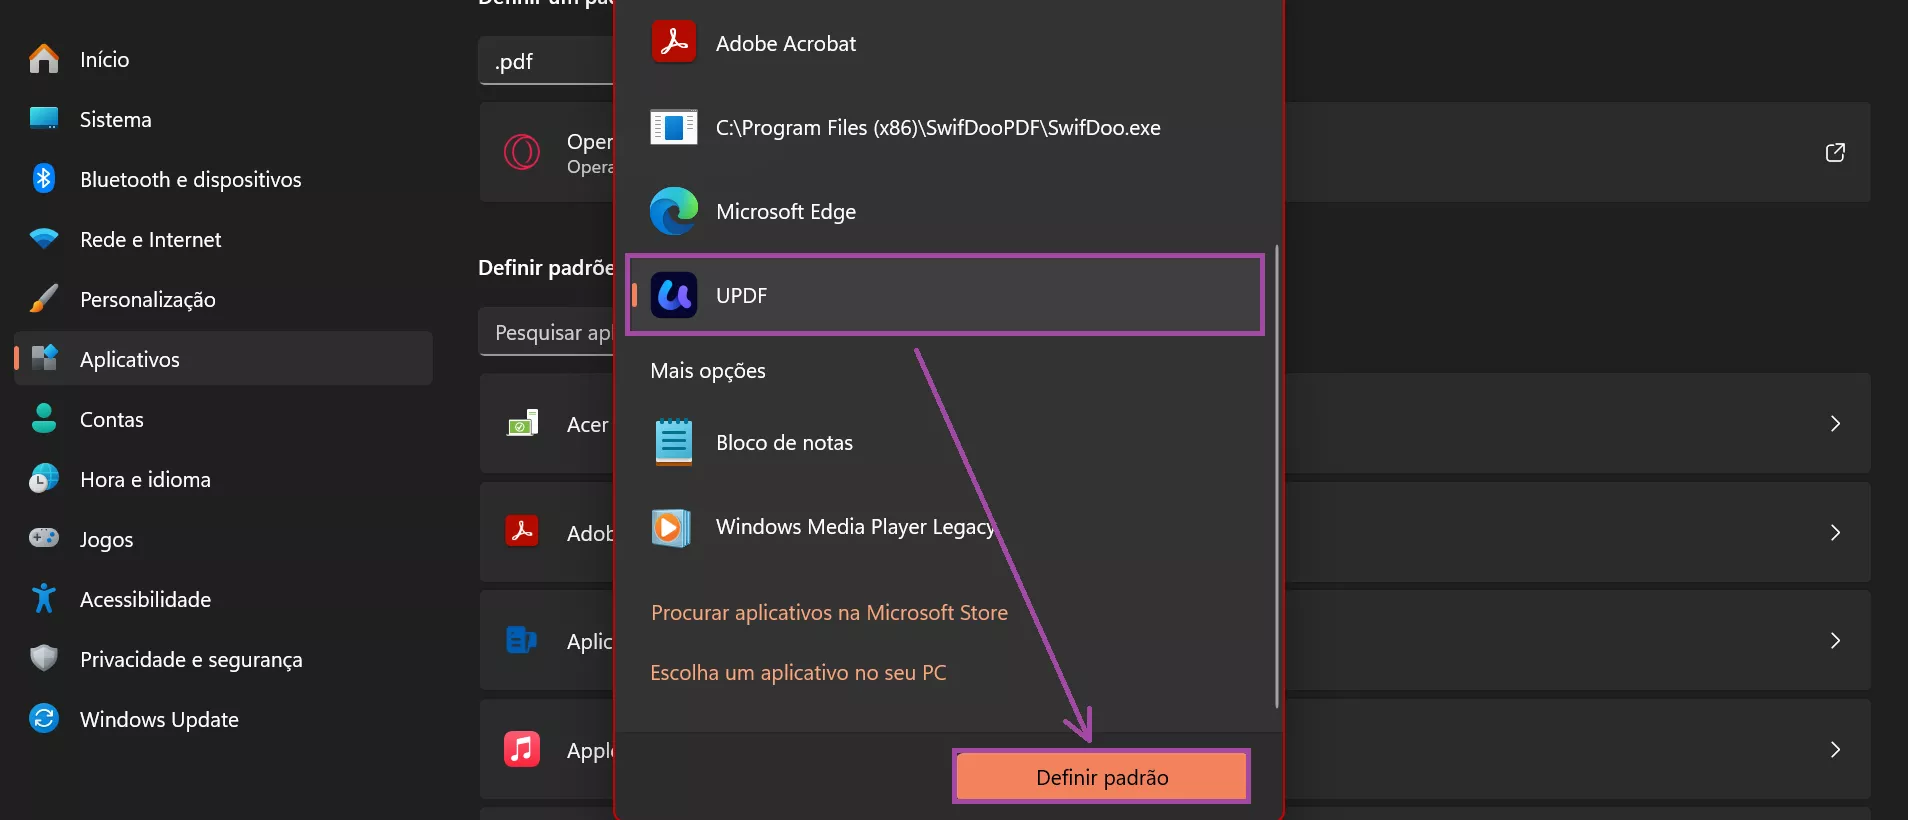Select Adobe Acrobat entry text
The image size is (1908, 820).
(786, 43)
